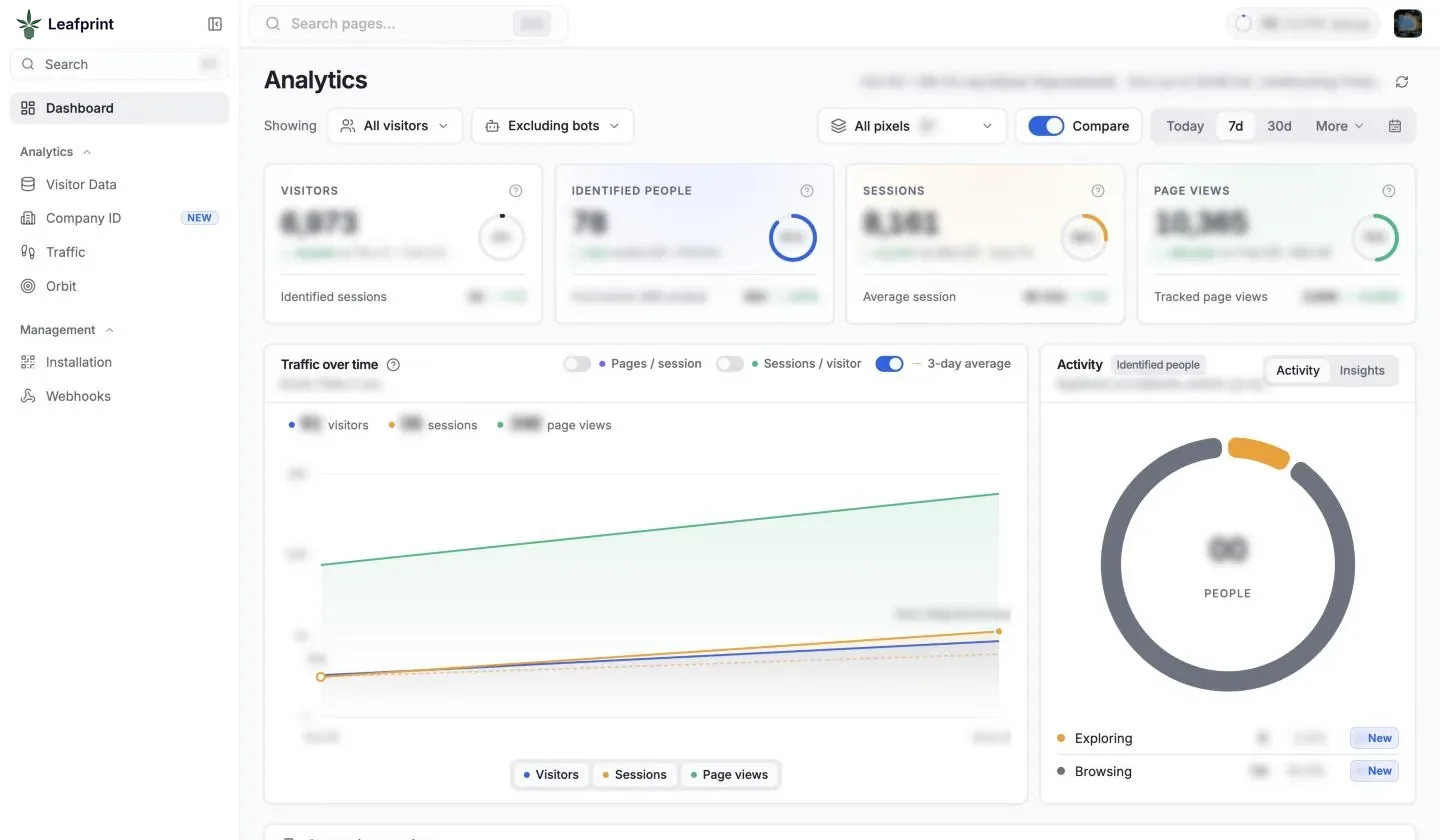The height and width of the screenshot is (840, 1440).
Task: Open the All pixels dropdown
Action: (911, 126)
